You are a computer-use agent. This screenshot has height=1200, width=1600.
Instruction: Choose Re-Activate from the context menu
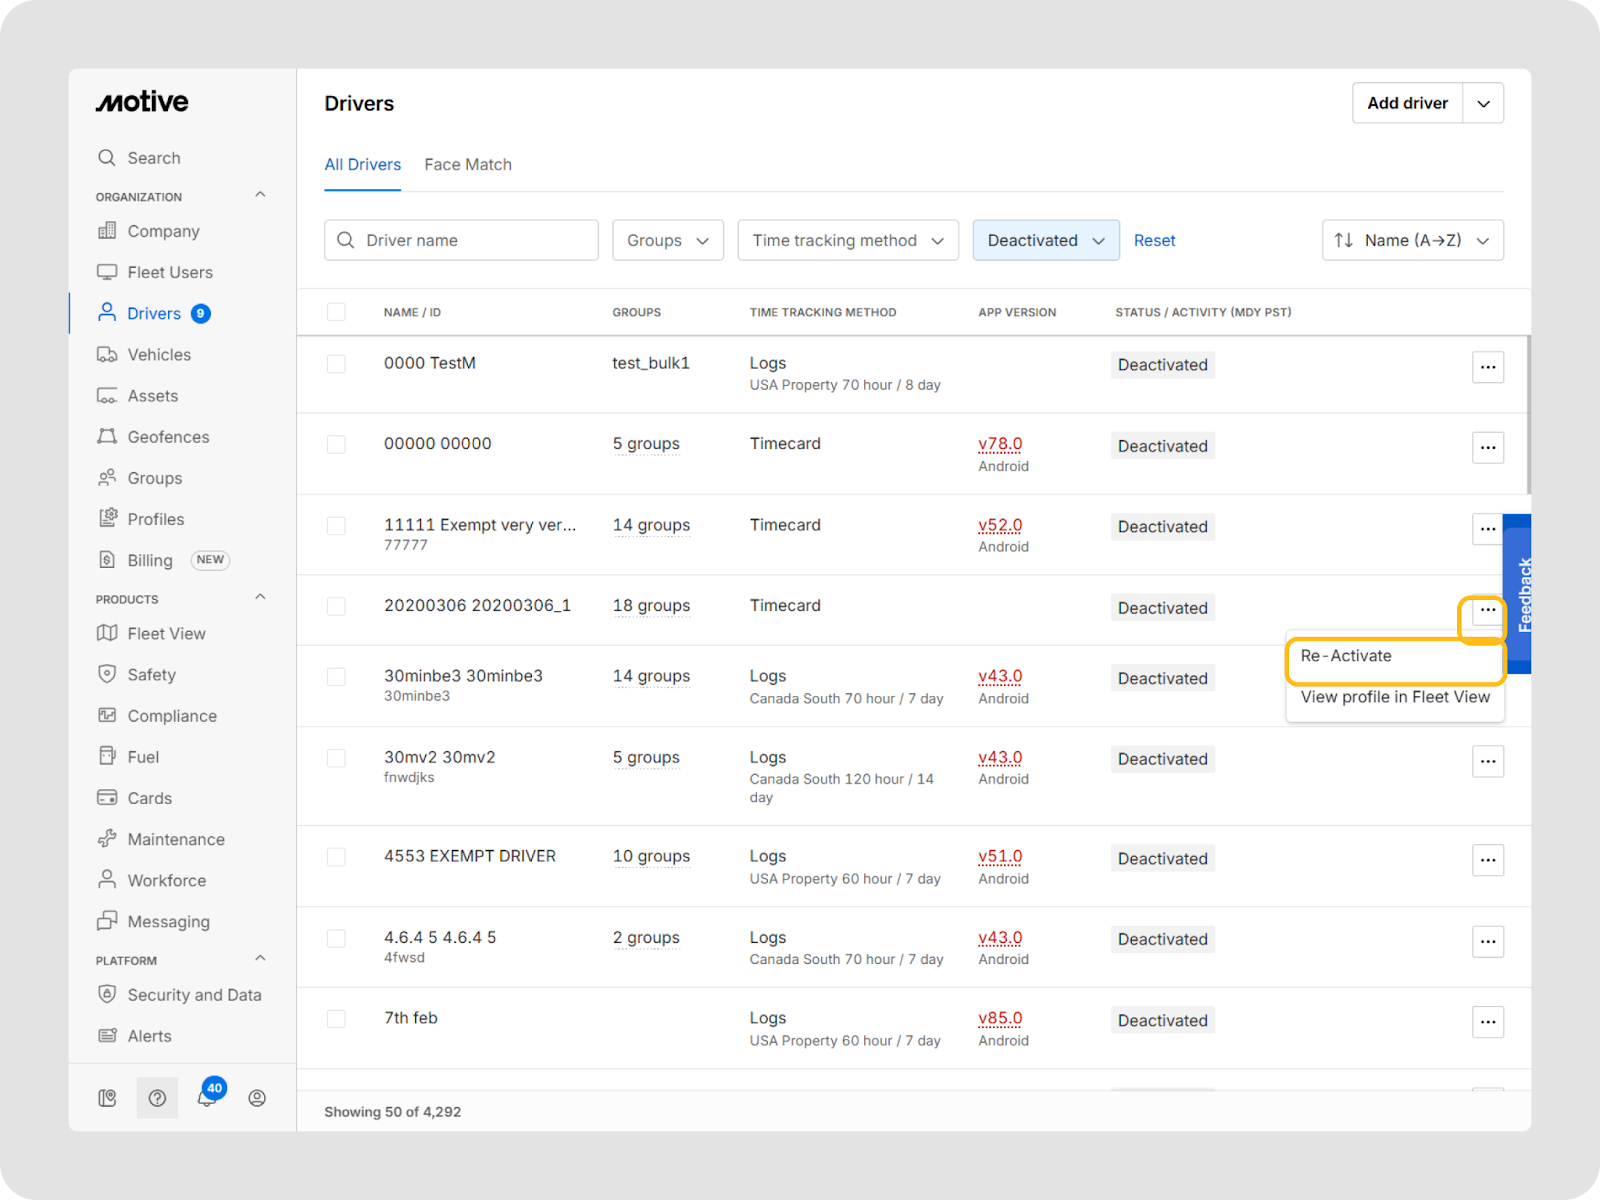pos(1346,656)
